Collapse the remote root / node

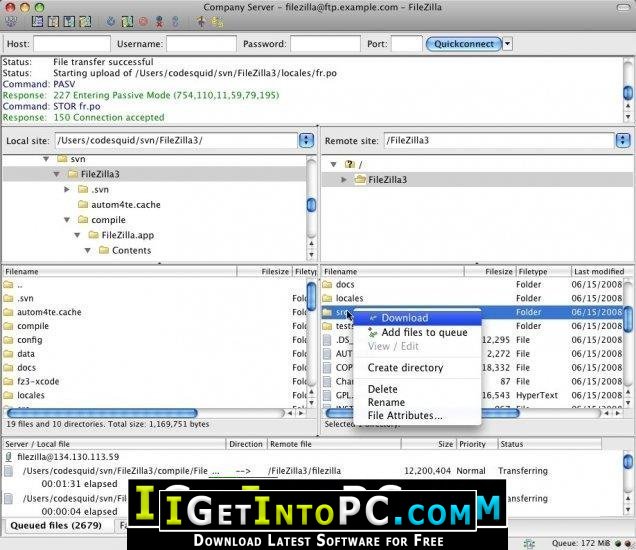333,164
